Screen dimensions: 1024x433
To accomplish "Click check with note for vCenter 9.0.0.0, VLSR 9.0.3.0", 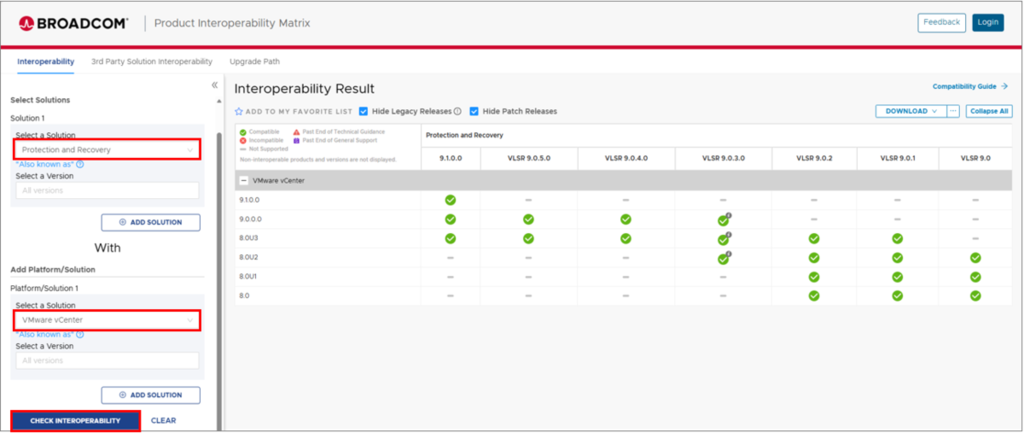I will [x=724, y=219].
